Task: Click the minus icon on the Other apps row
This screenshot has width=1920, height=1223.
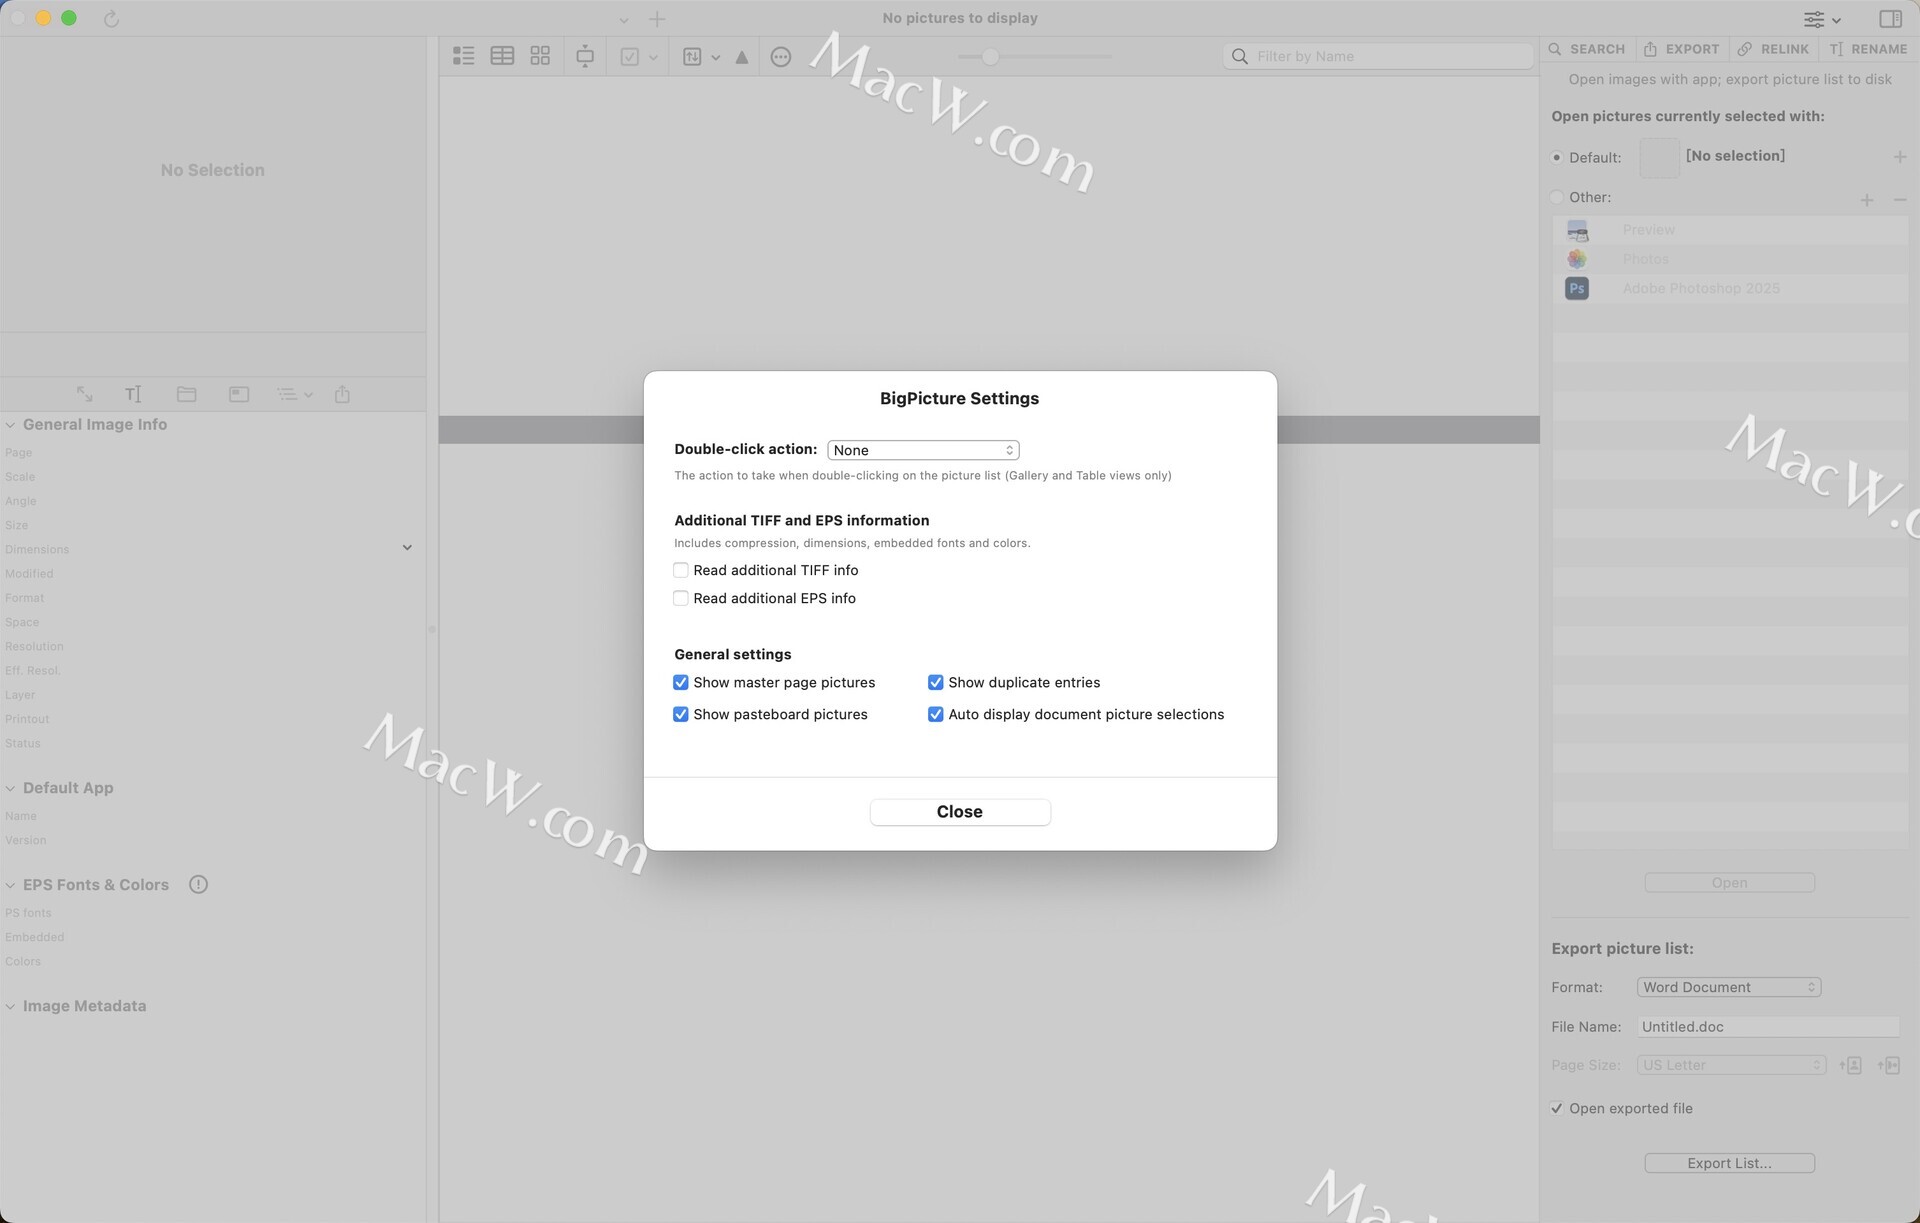Action: click(x=1900, y=200)
